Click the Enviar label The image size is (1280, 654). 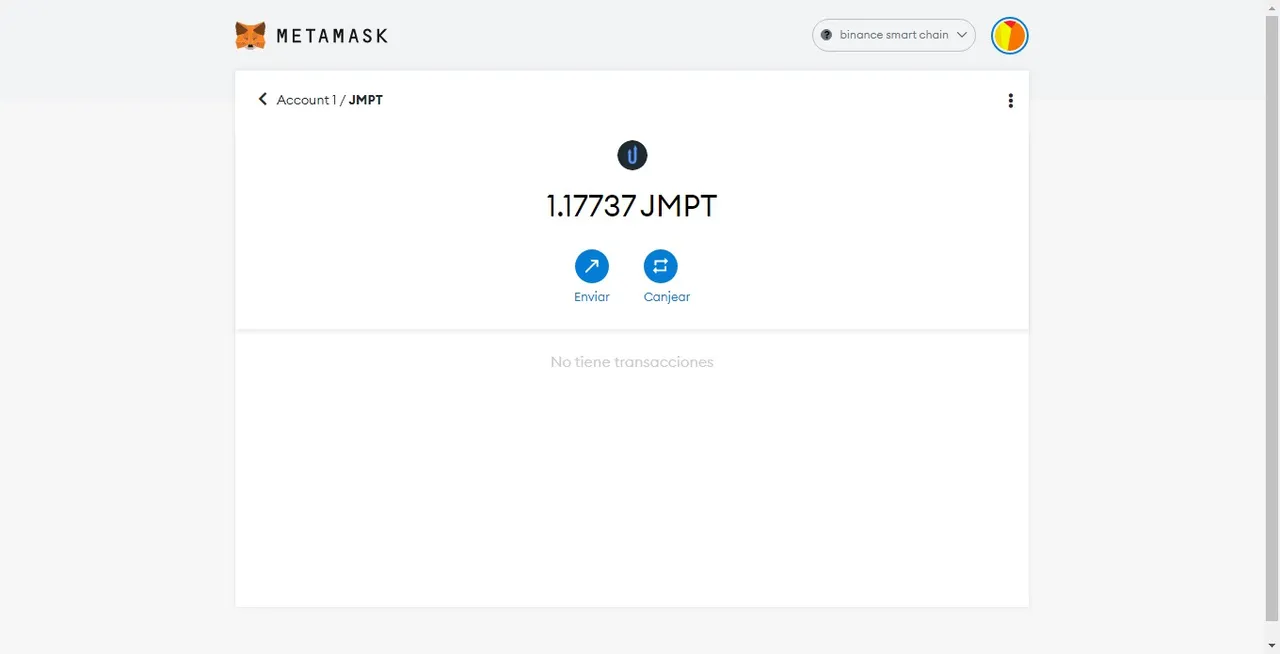click(x=592, y=297)
